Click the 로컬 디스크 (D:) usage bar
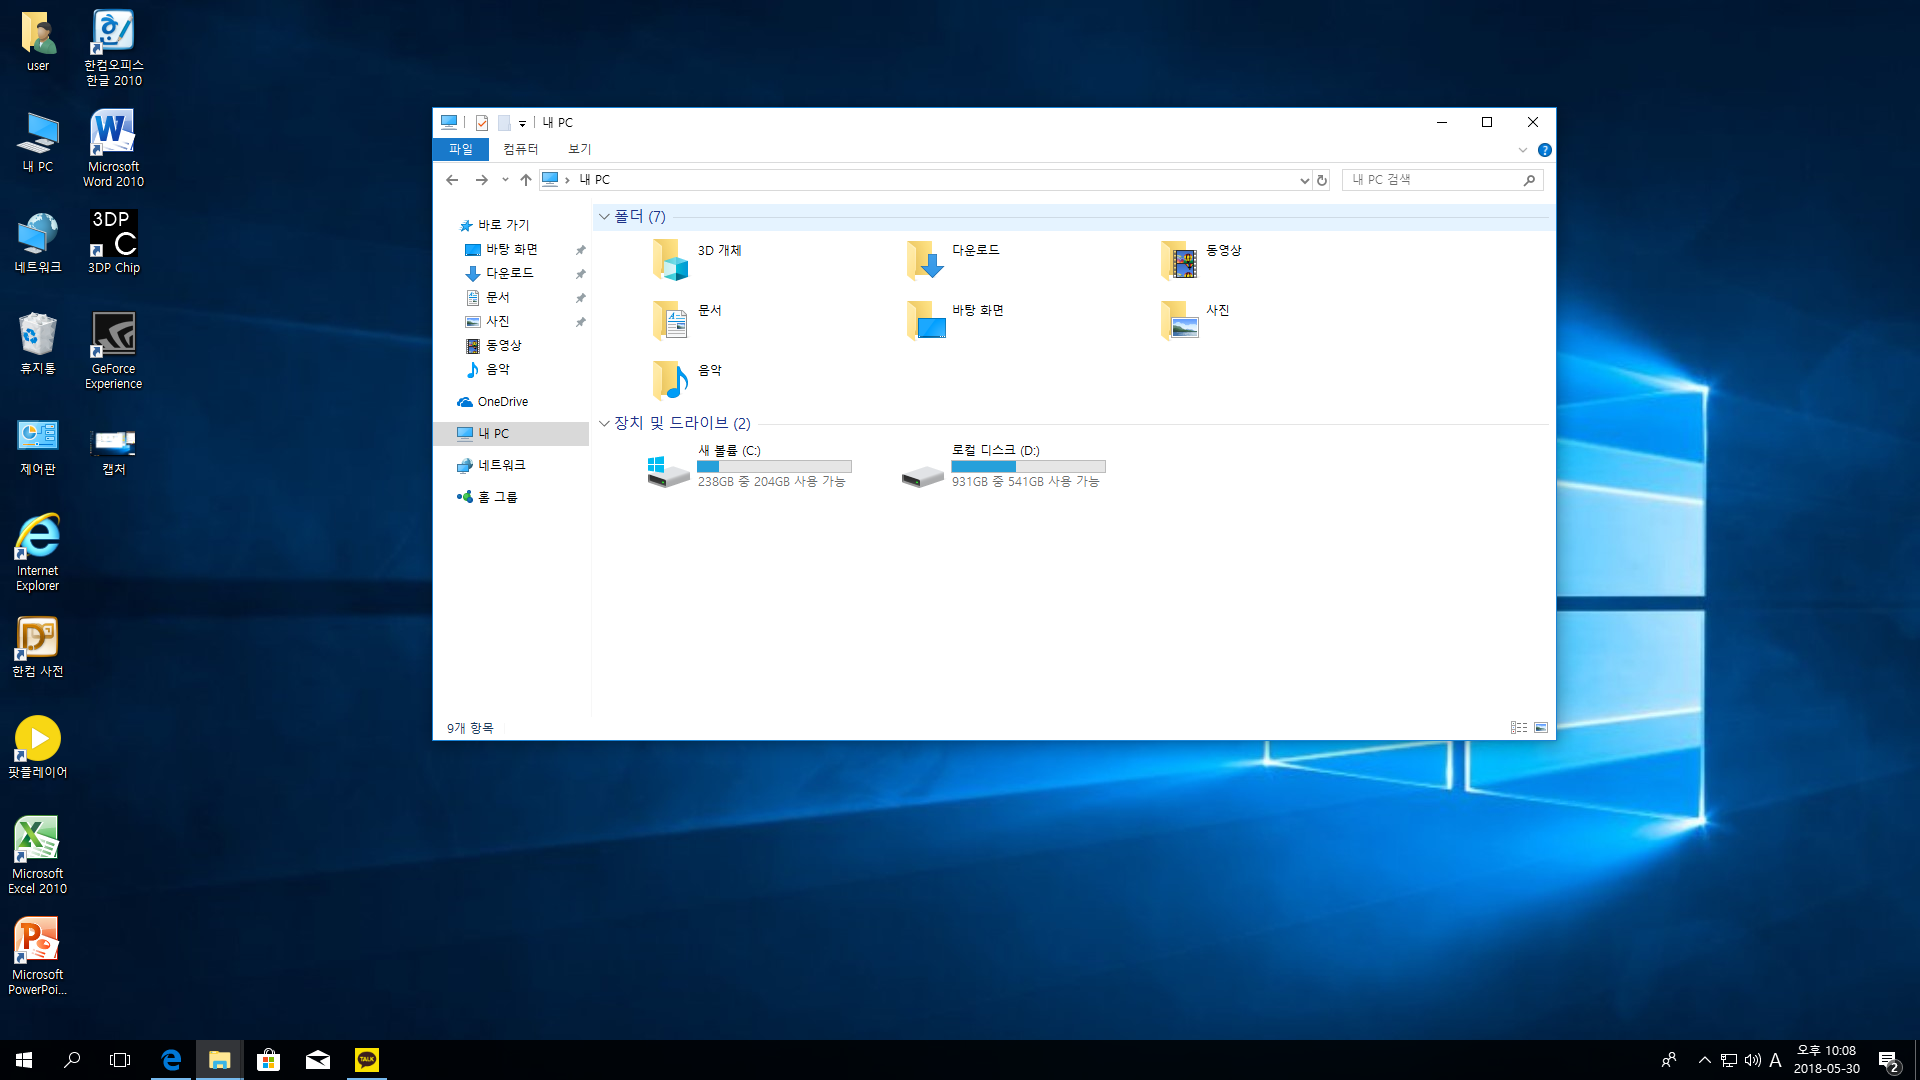The image size is (1920, 1080). [x=1028, y=467]
